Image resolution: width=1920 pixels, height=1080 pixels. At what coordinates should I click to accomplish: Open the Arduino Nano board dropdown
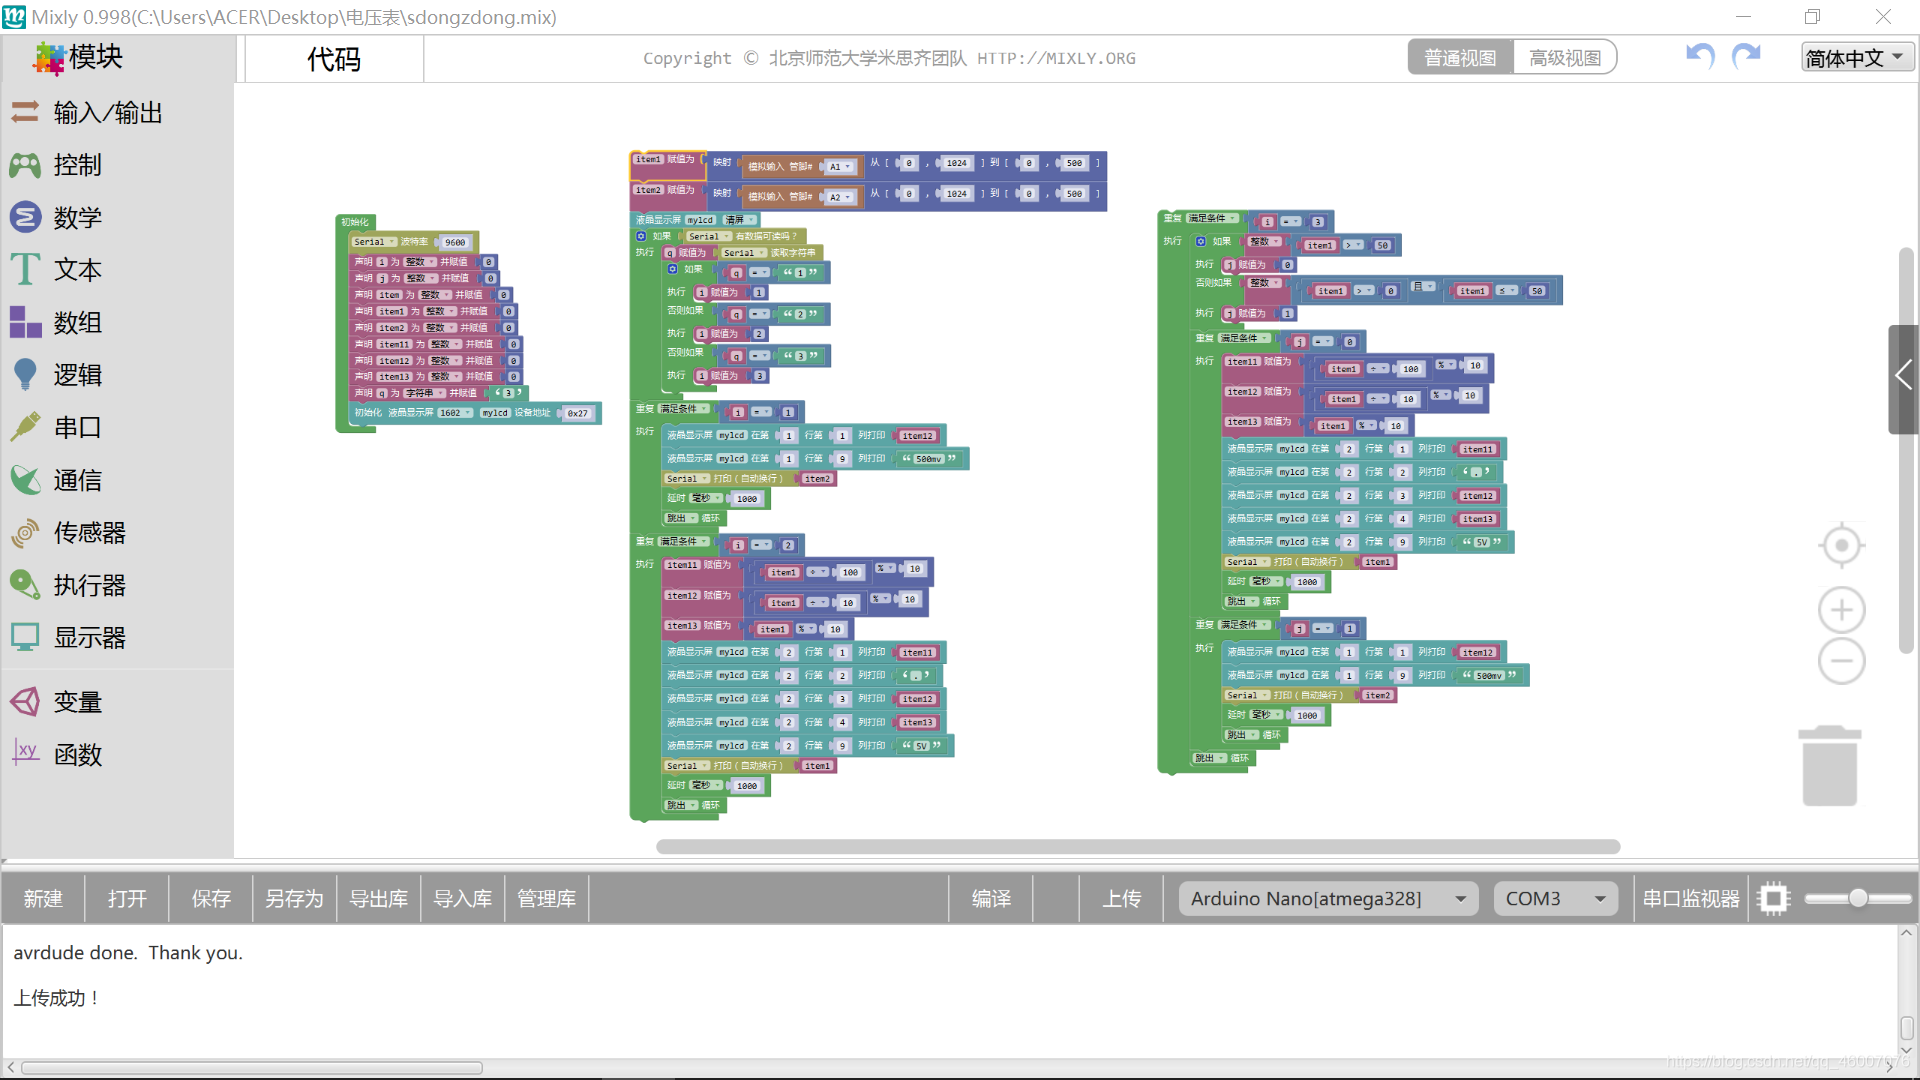pos(1327,898)
